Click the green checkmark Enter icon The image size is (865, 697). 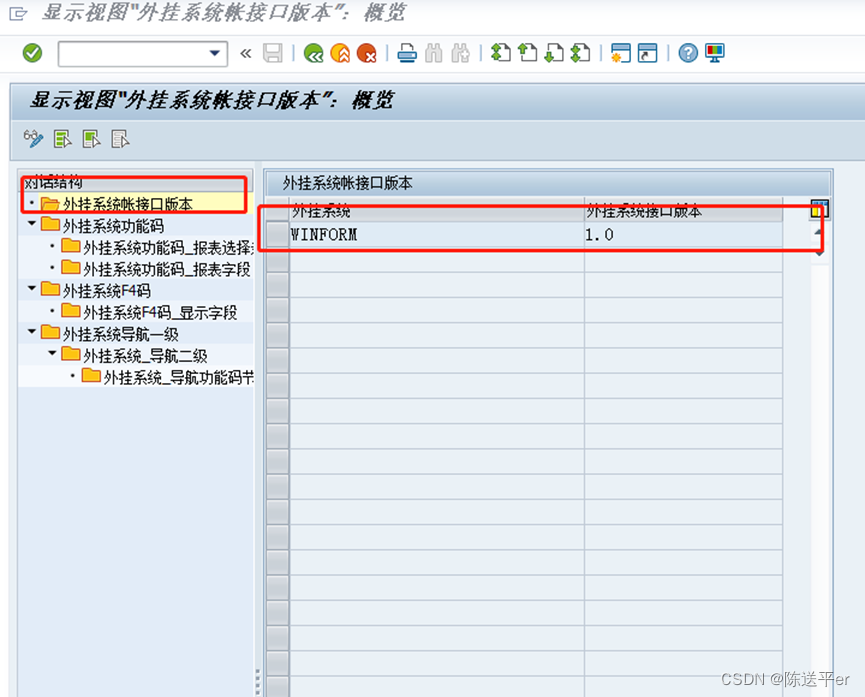click(x=33, y=53)
